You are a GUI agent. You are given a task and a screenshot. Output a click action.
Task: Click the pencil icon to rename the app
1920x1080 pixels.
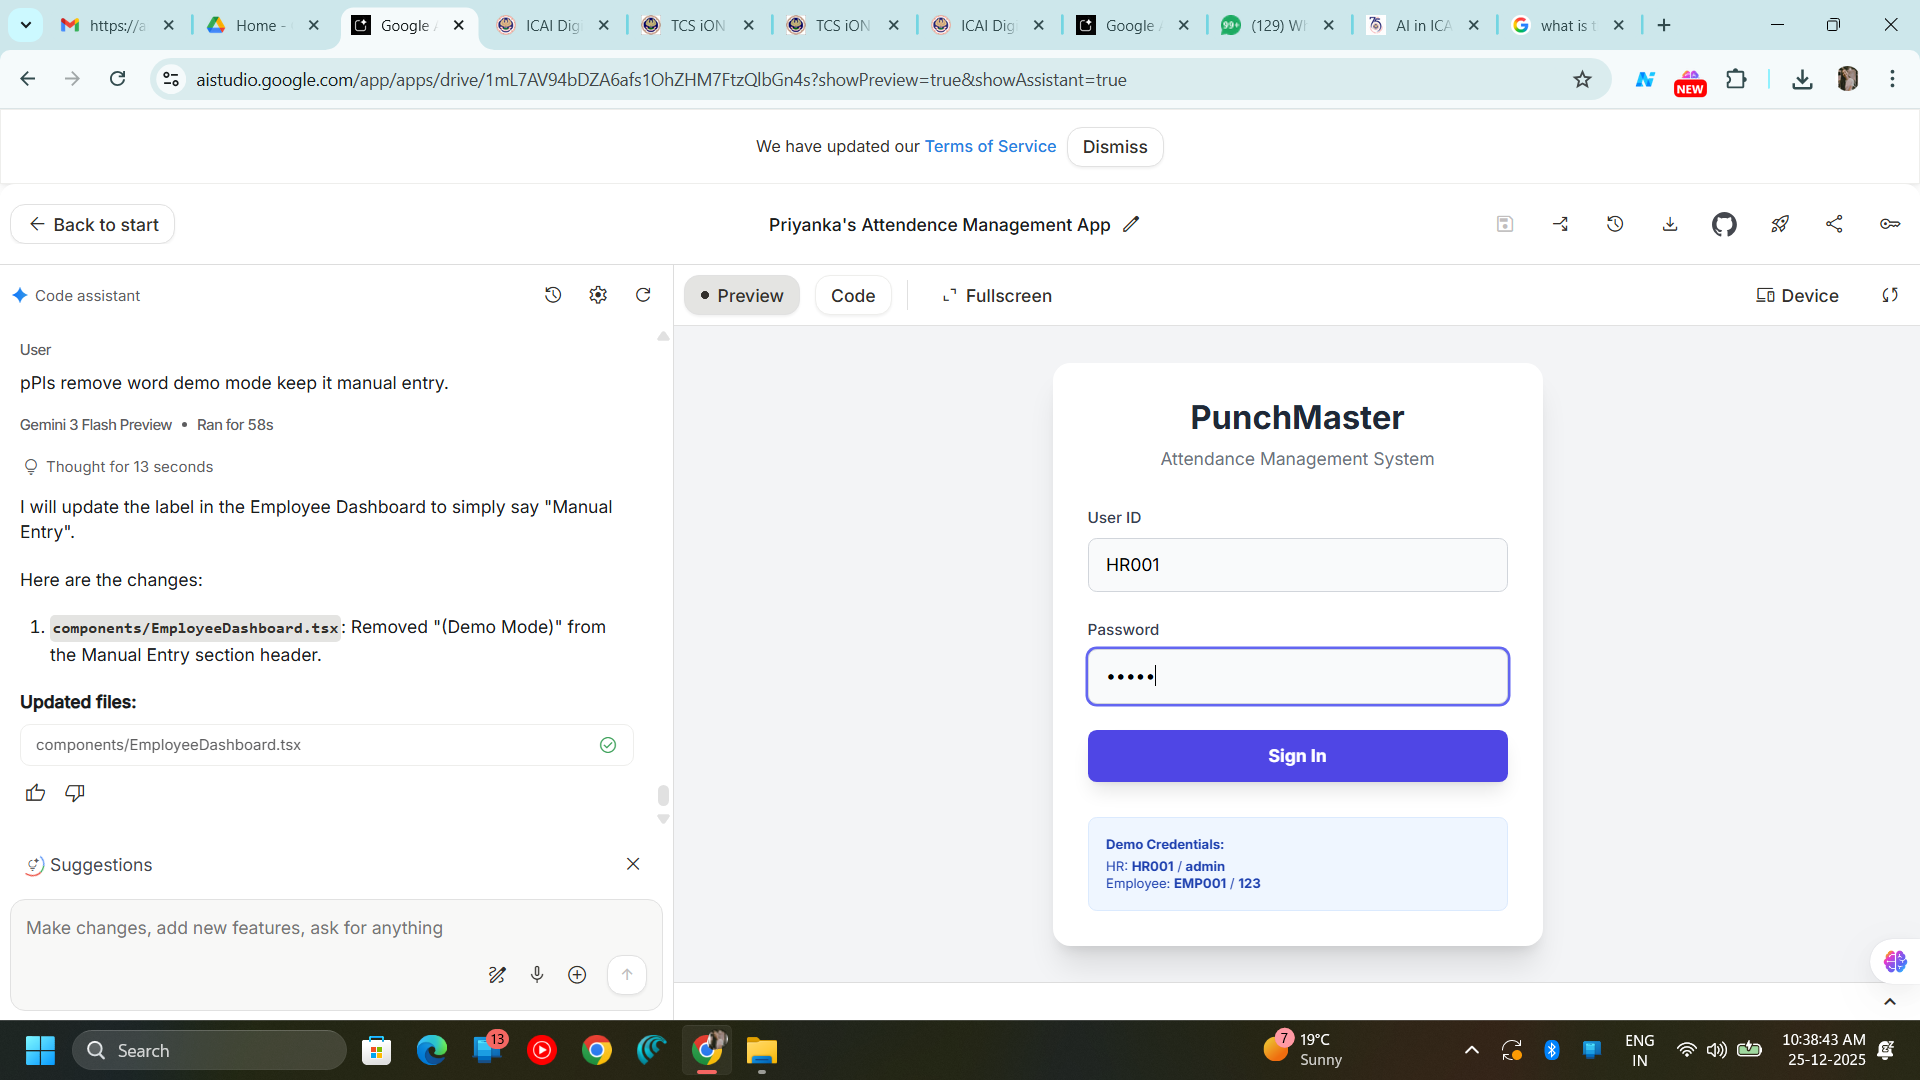click(x=1131, y=224)
